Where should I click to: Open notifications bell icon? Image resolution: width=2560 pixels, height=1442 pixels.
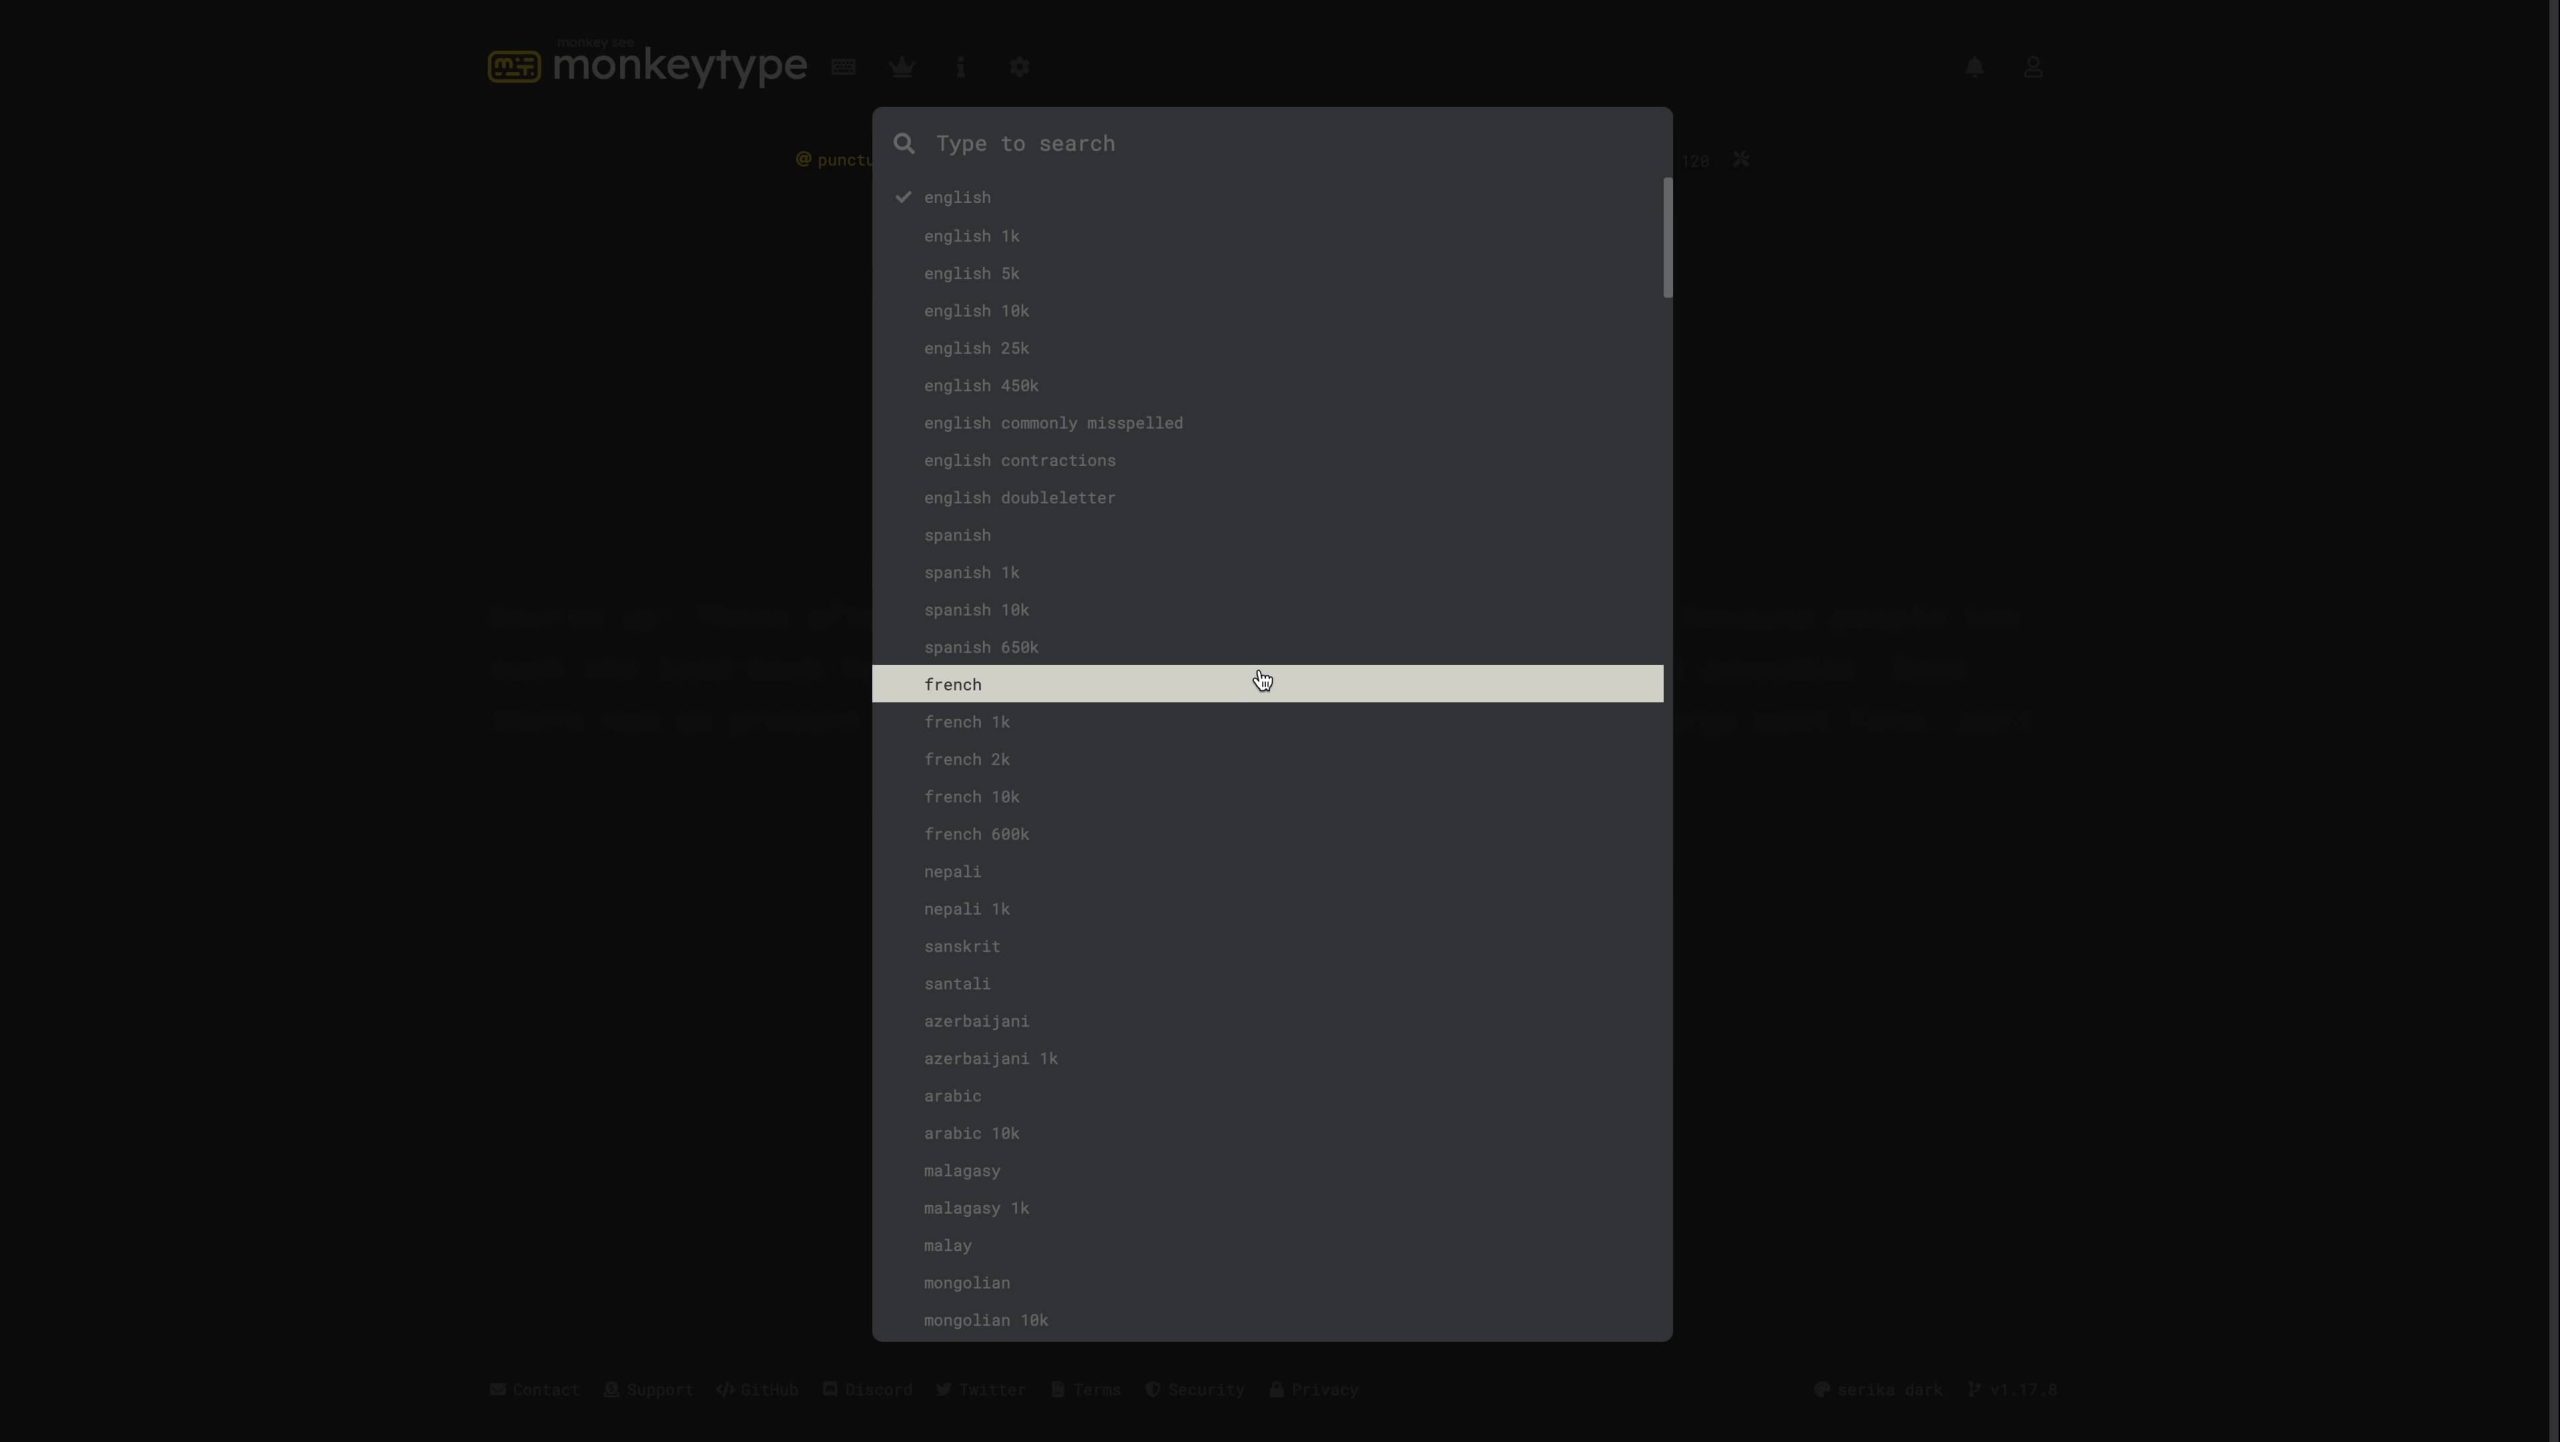[1974, 67]
